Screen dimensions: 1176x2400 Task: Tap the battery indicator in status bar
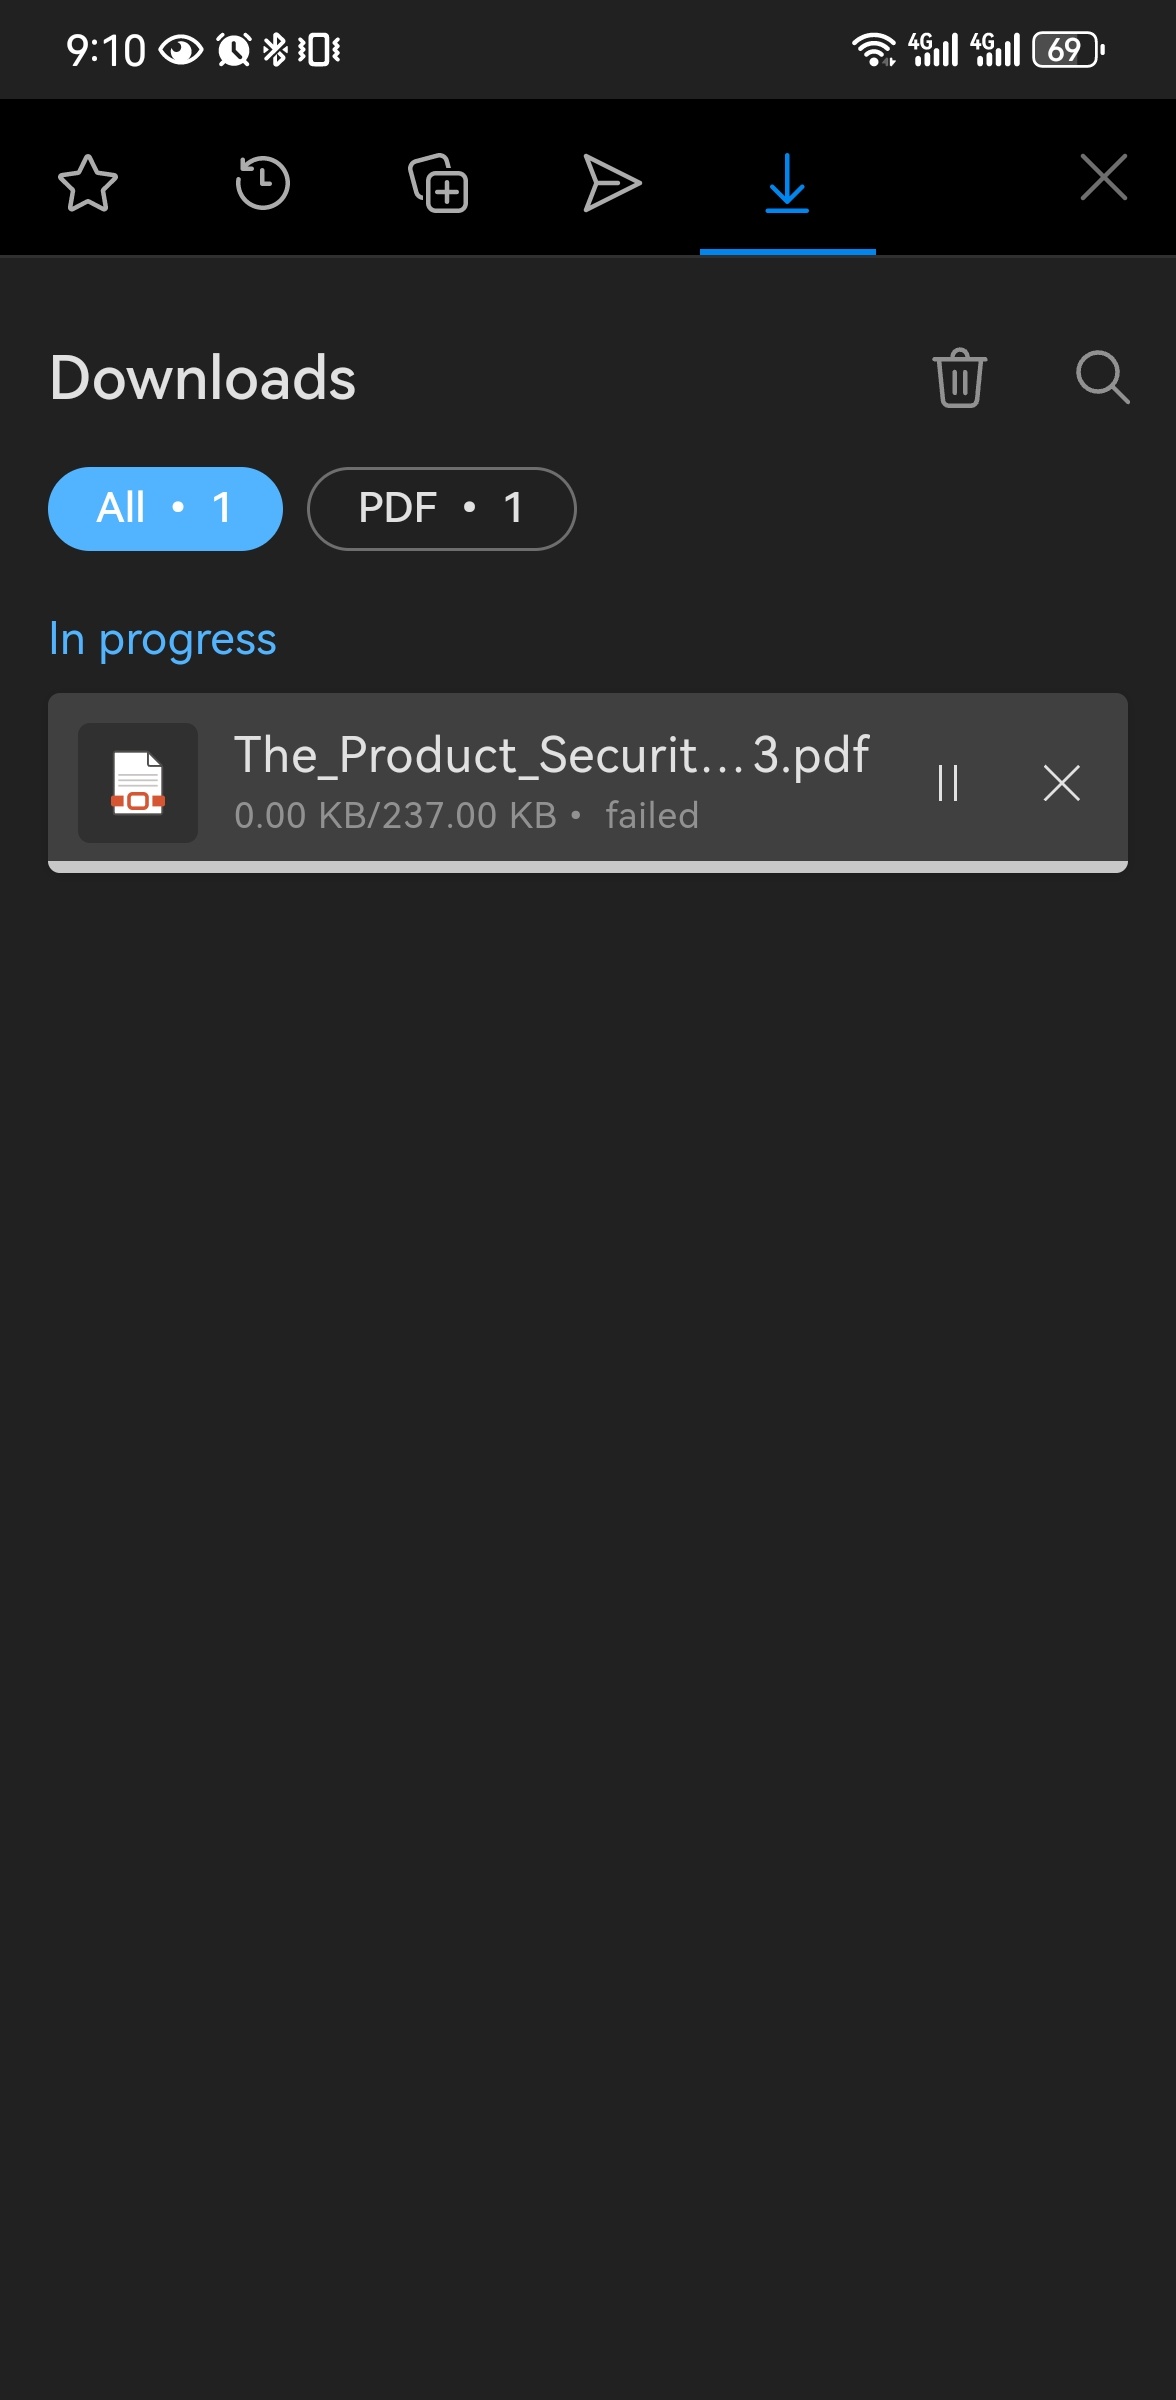[1069, 49]
